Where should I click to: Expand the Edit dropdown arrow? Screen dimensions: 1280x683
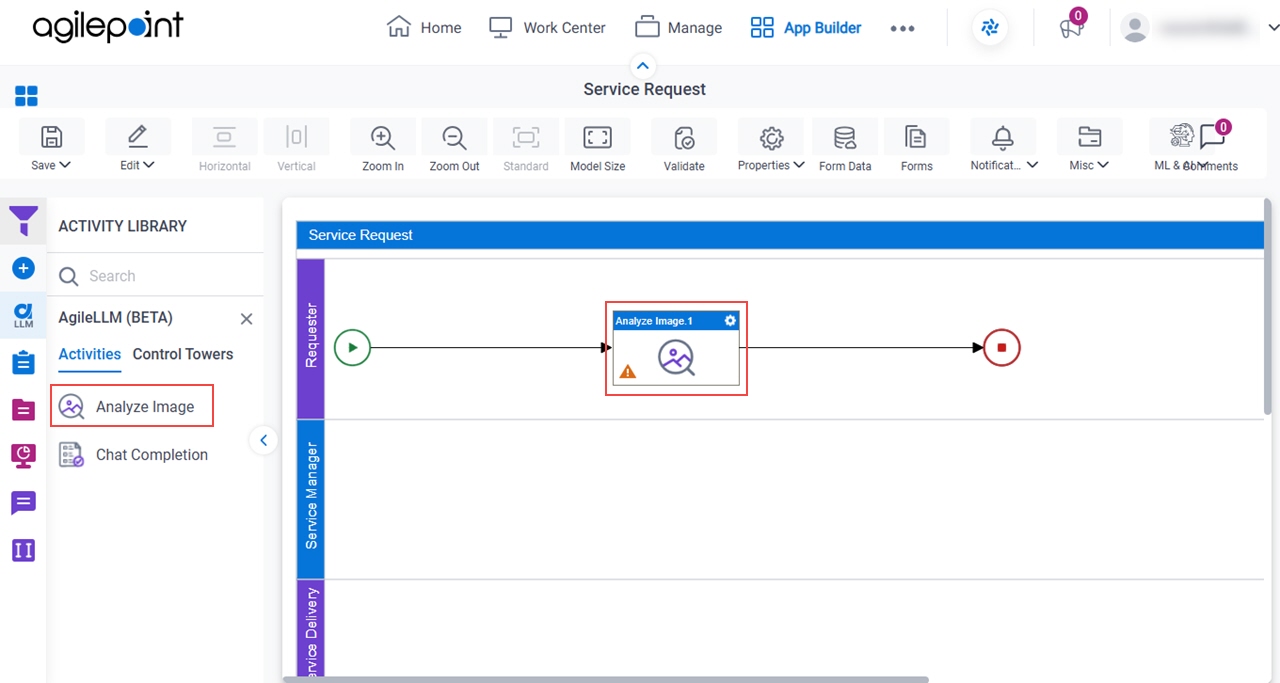click(149, 165)
